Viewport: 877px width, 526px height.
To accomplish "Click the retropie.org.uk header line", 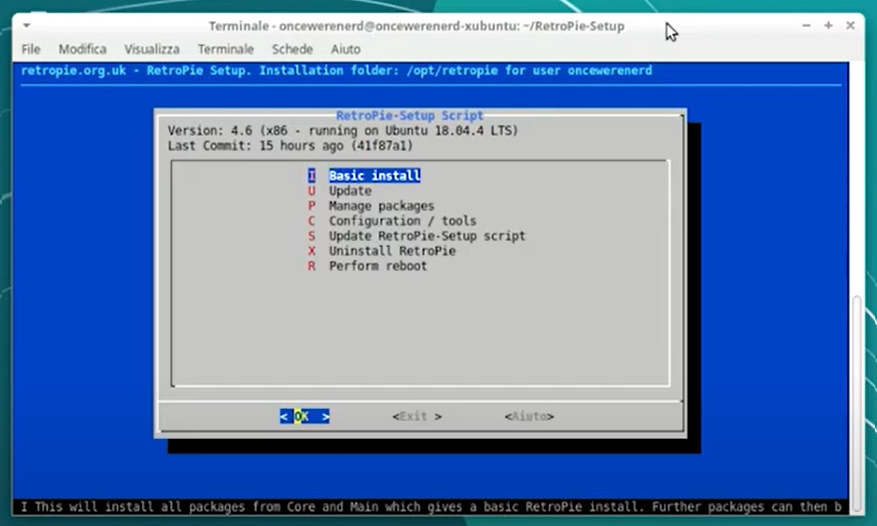I will [336, 71].
